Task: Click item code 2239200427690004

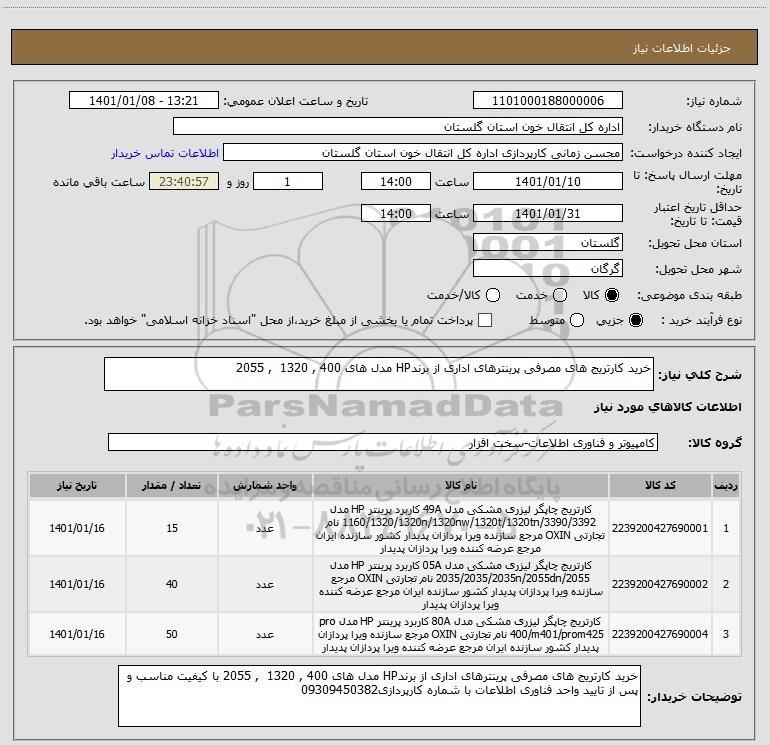Action: [x=660, y=634]
